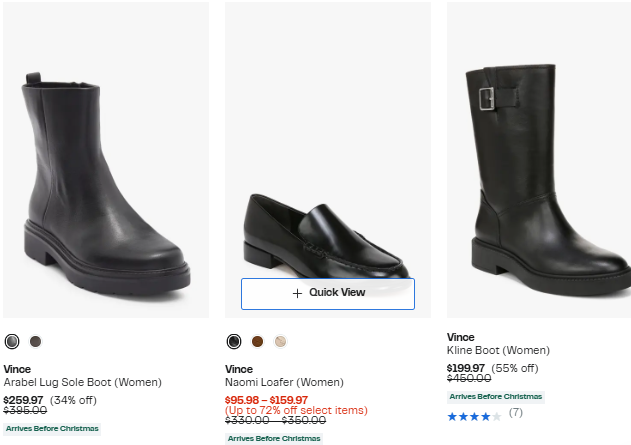This screenshot has height=445, width=631.
Task: Select black swatch for Arabel Lug Sole Boot
Action: click(12, 341)
